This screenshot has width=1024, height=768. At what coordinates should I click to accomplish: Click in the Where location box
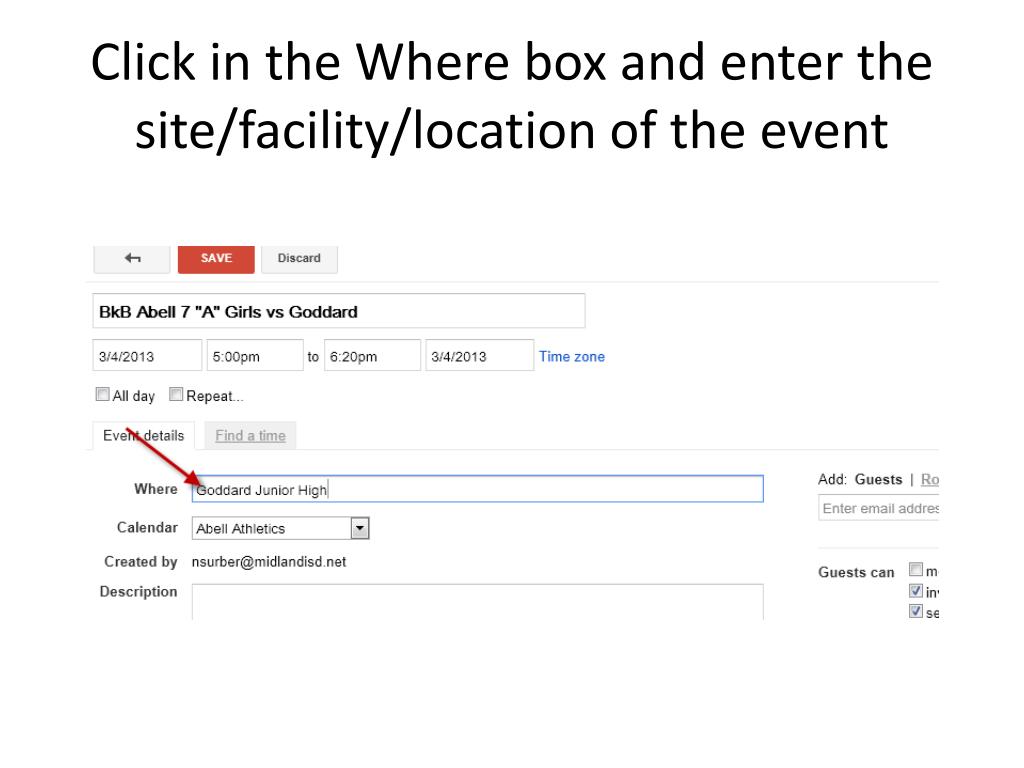477,489
